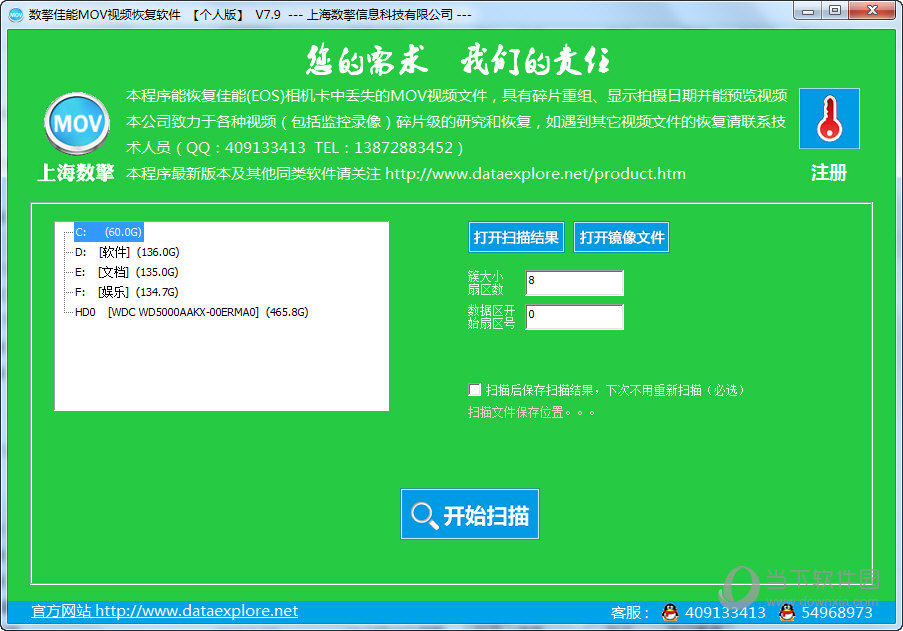Select drive C: (60.0G)
Screen dimensions: 903x631
click(x=108, y=232)
